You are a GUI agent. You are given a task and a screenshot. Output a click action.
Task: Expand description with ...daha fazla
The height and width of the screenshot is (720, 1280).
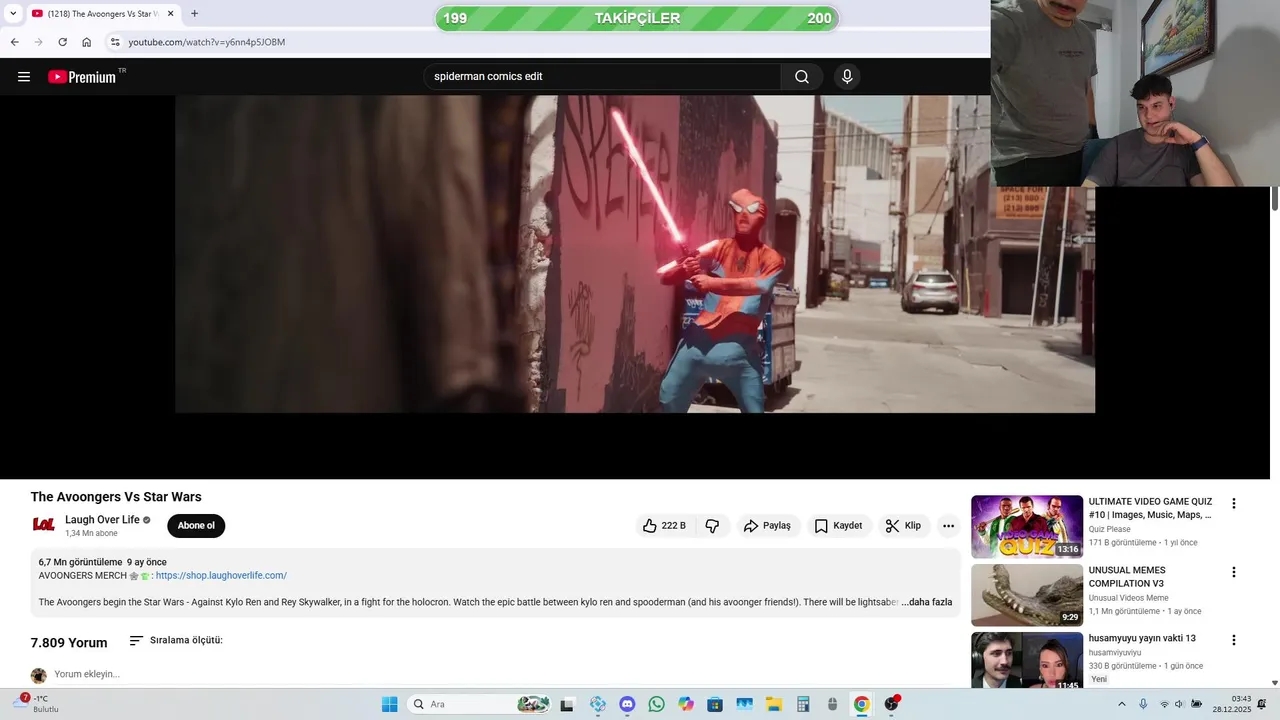926,602
